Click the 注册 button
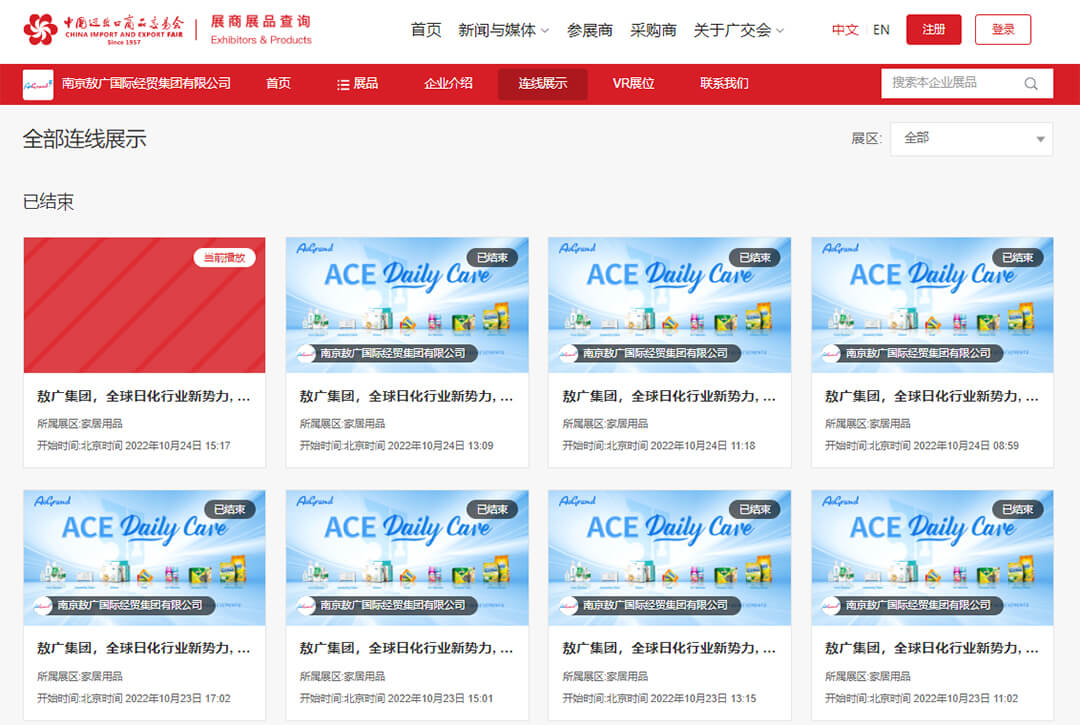This screenshot has width=1080, height=725. tap(933, 30)
